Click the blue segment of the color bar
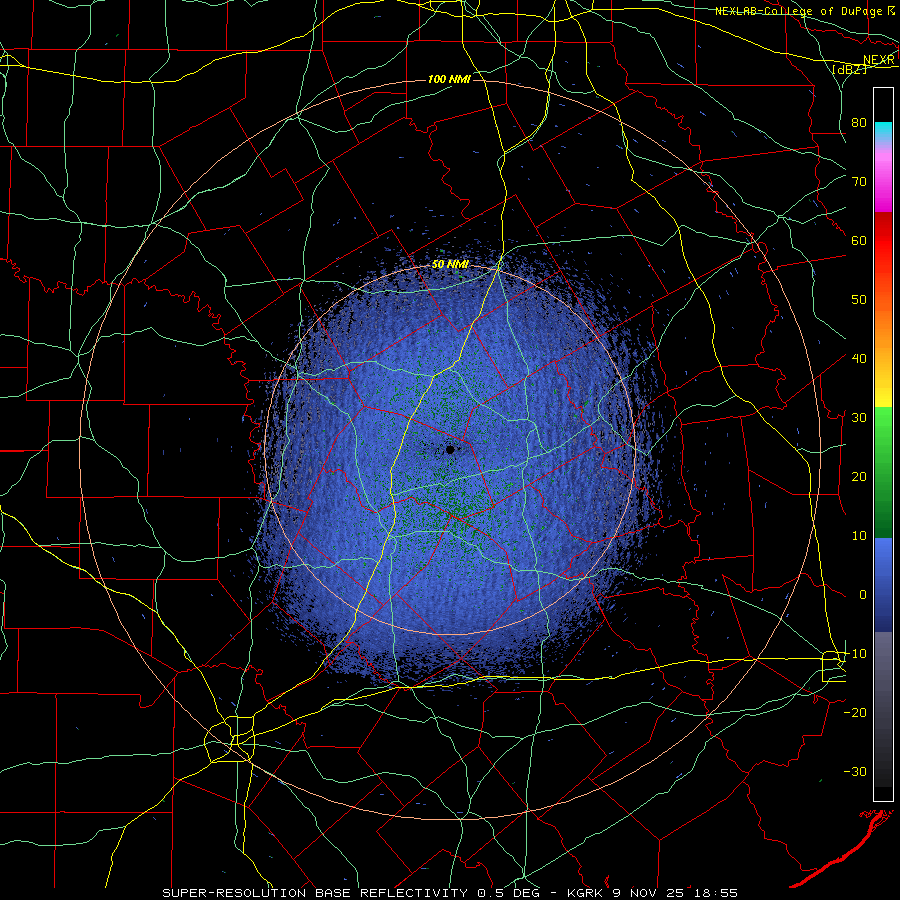This screenshot has width=900, height=900. tap(883, 584)
